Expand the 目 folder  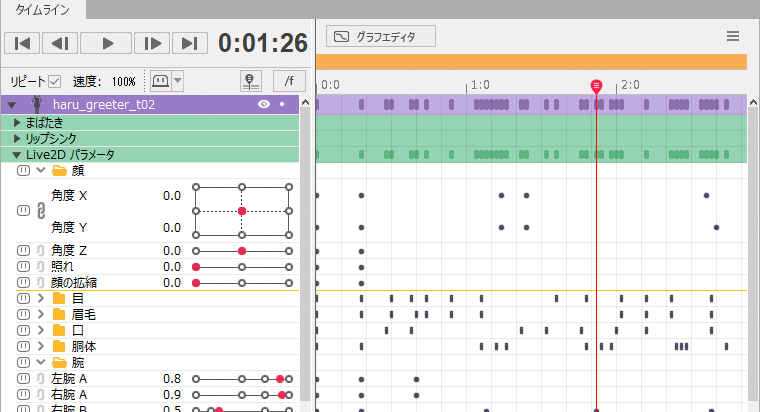point(41,298)
